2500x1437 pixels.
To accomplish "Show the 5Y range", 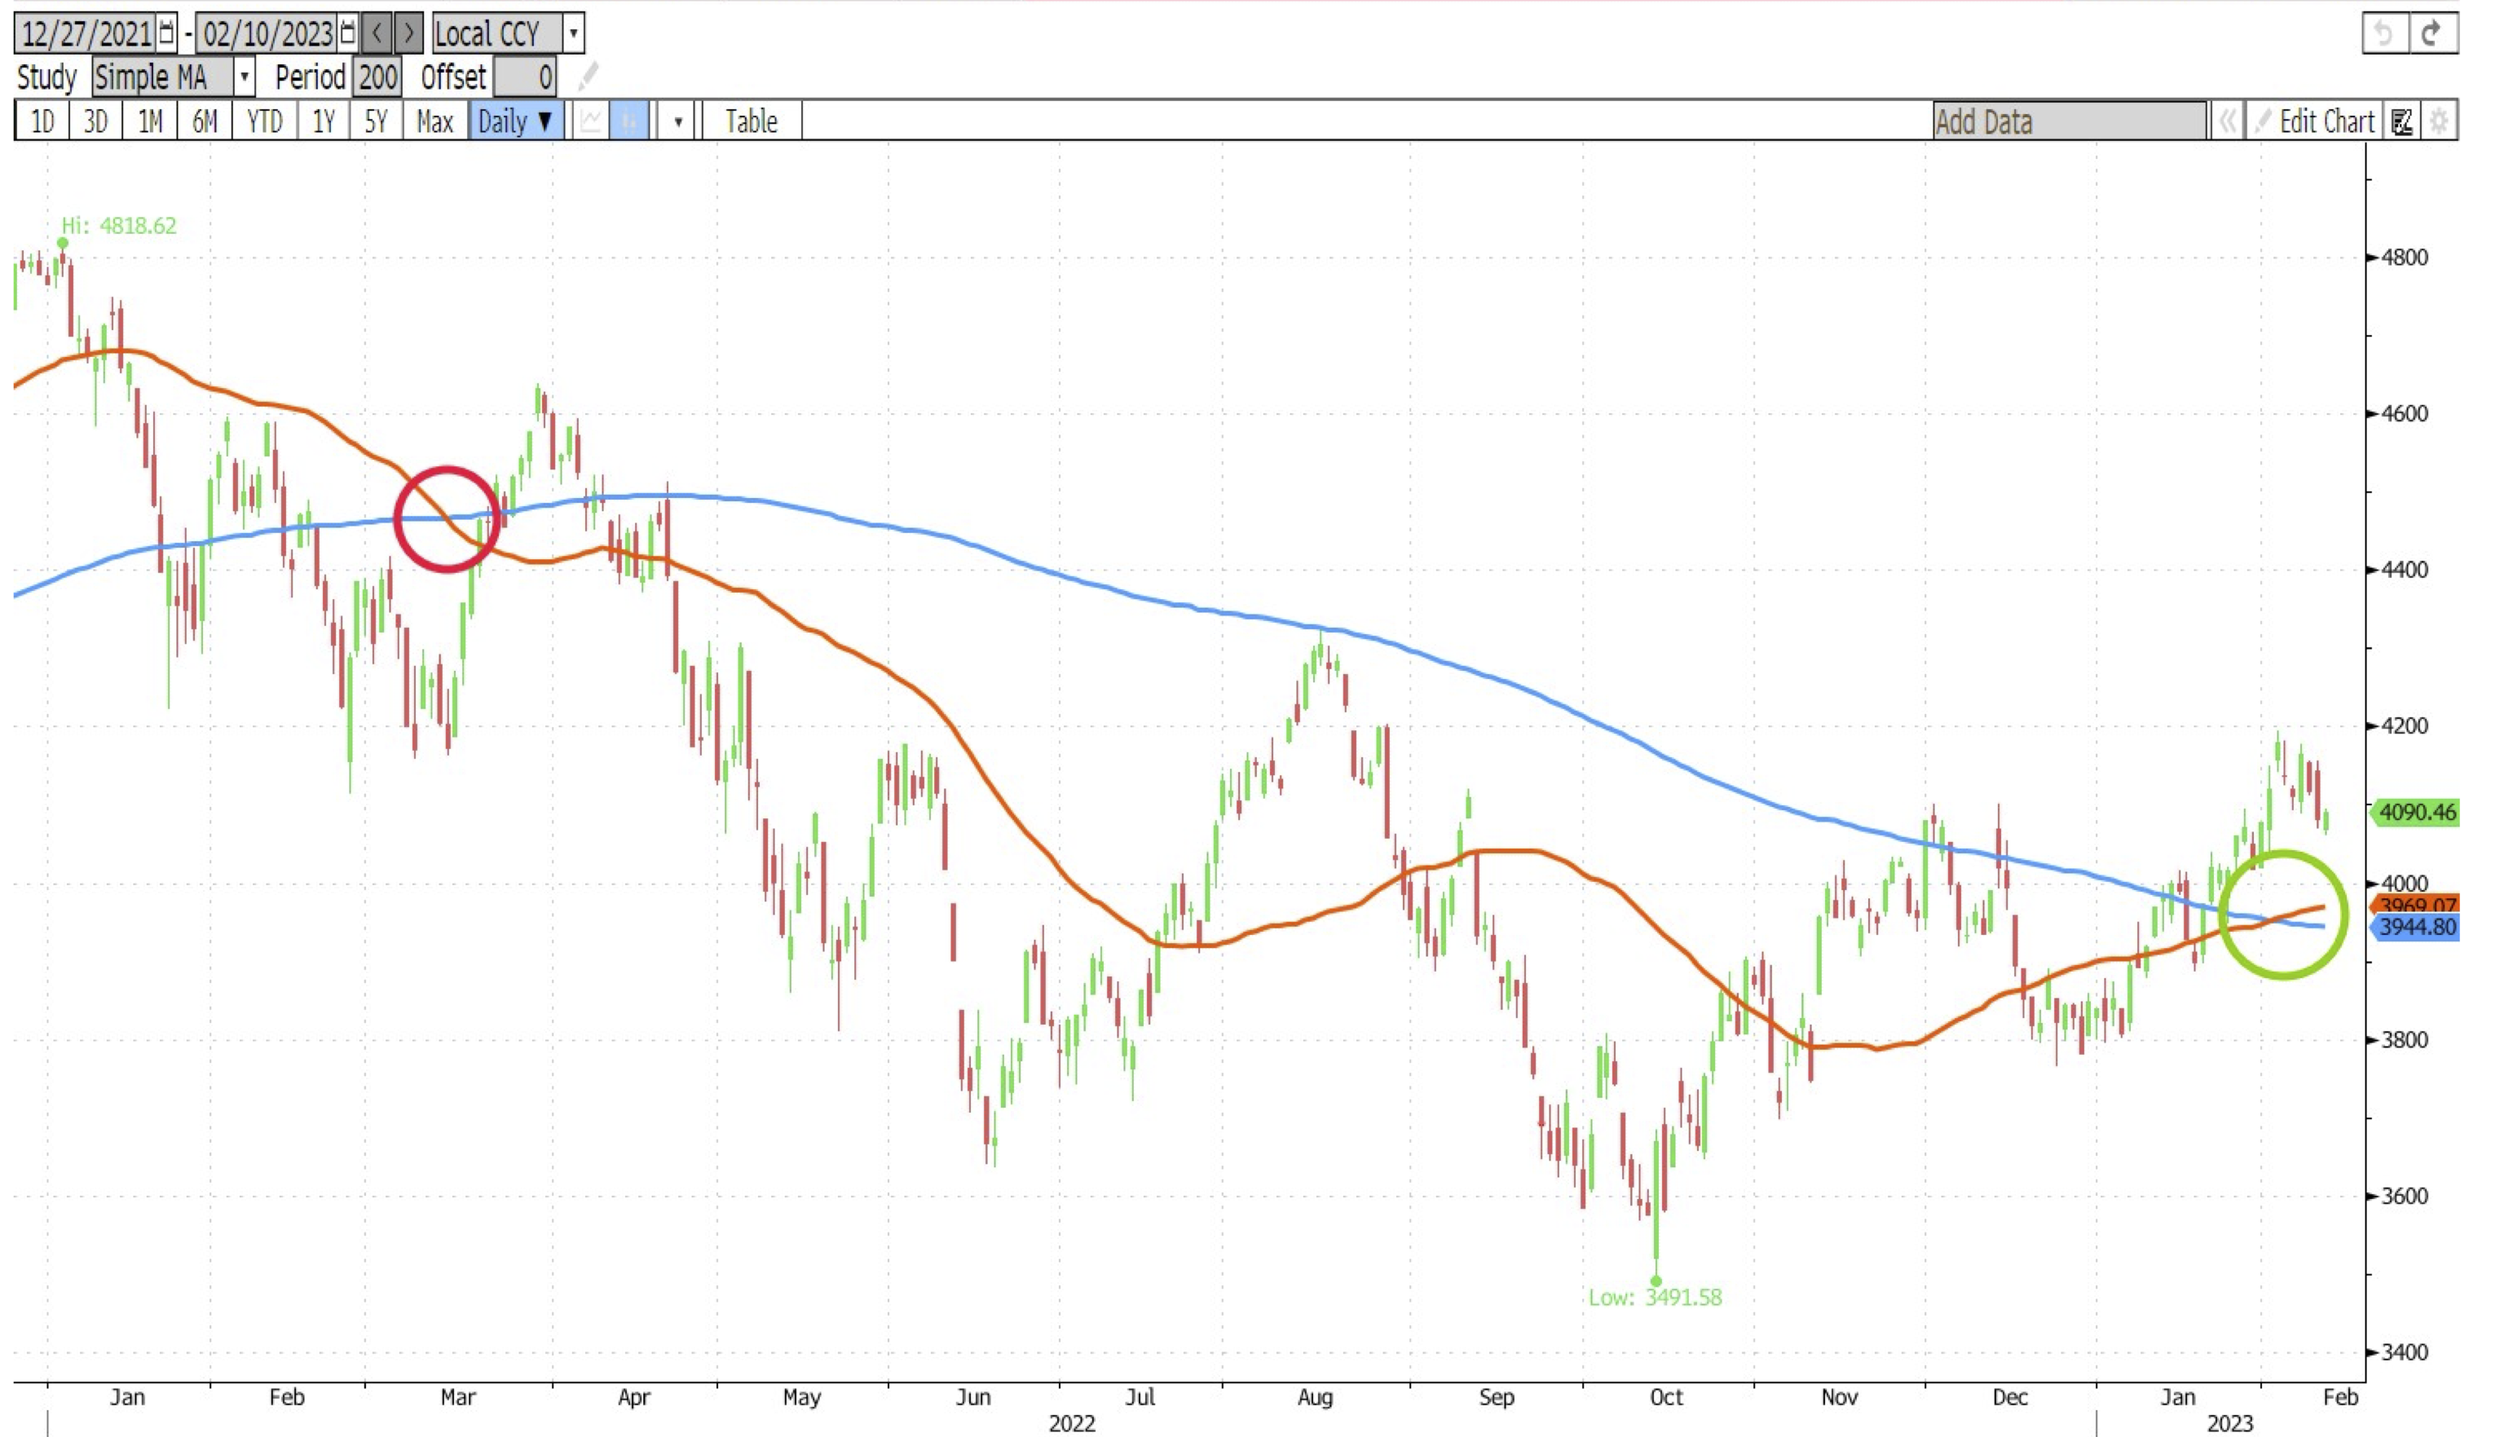I will pyautogui.click(x=376, y=121).
